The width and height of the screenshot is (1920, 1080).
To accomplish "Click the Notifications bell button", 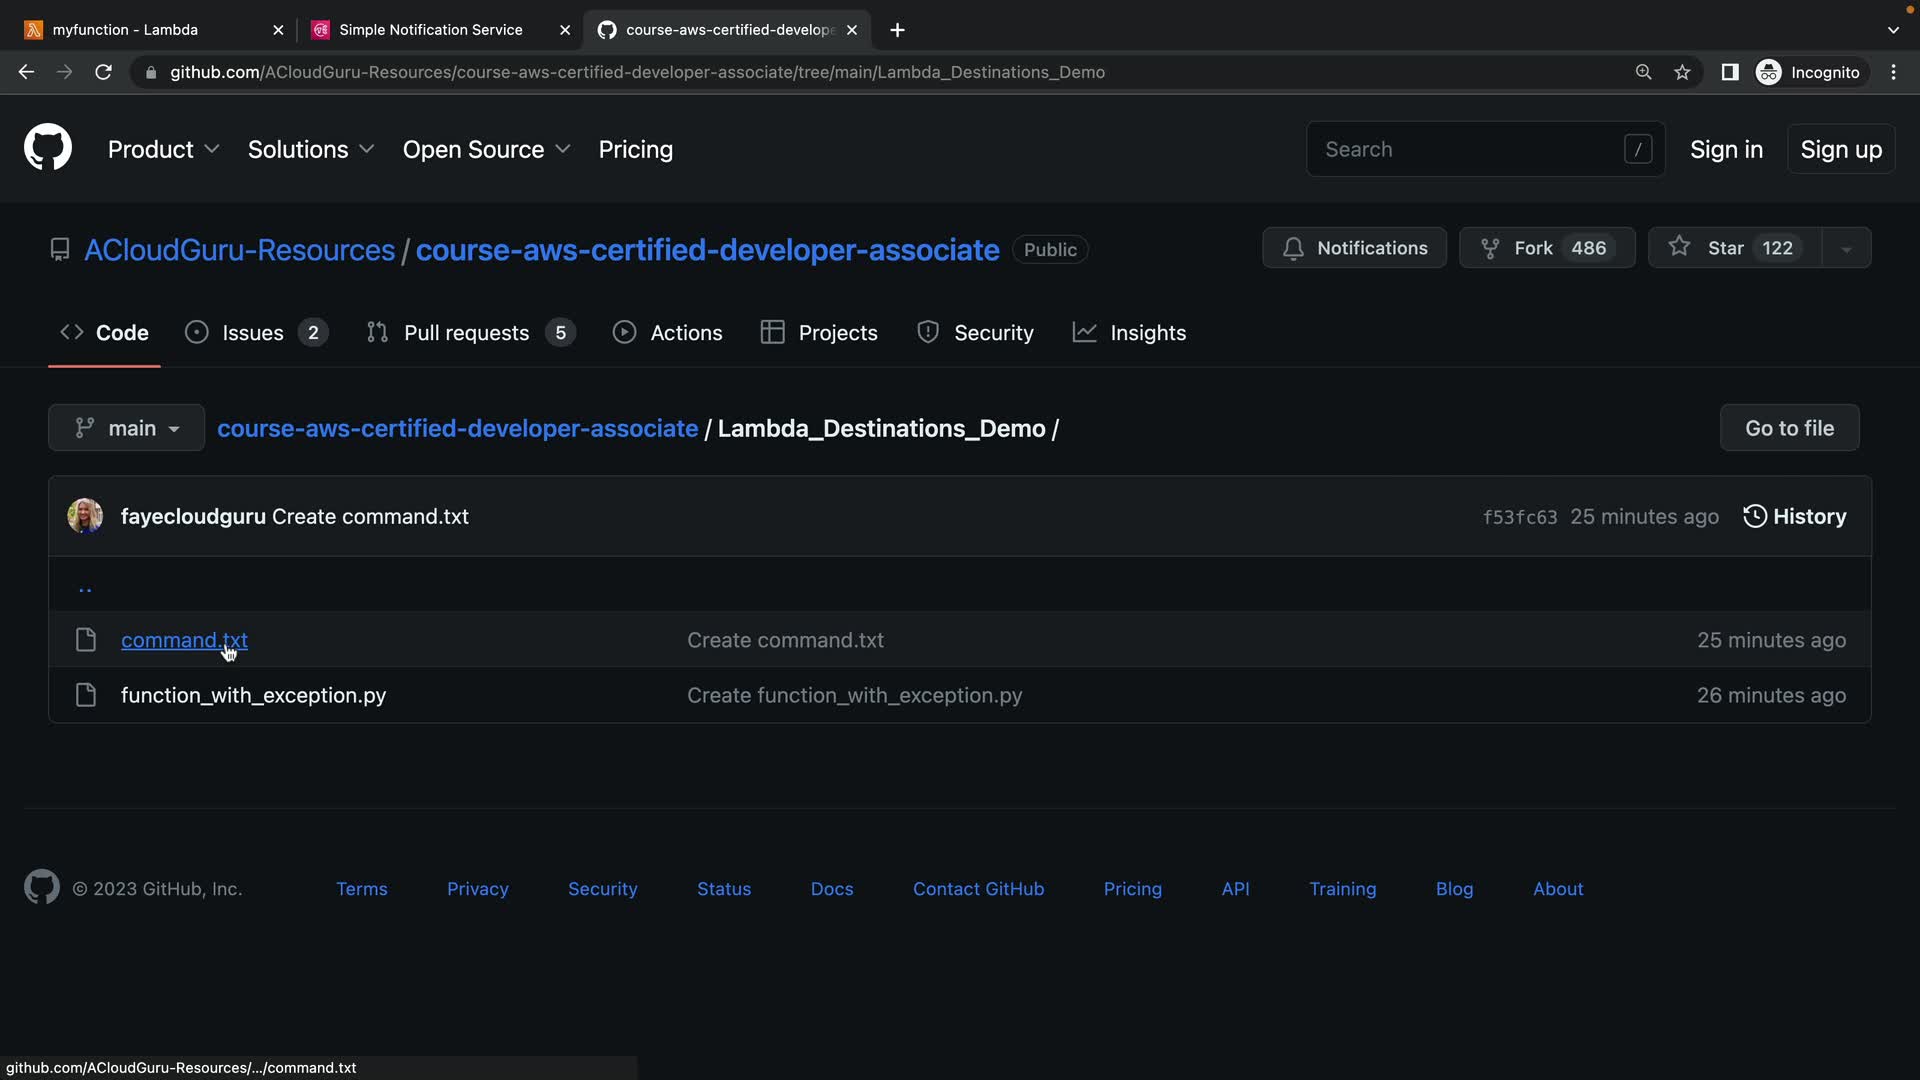I will coord(1354,248).
